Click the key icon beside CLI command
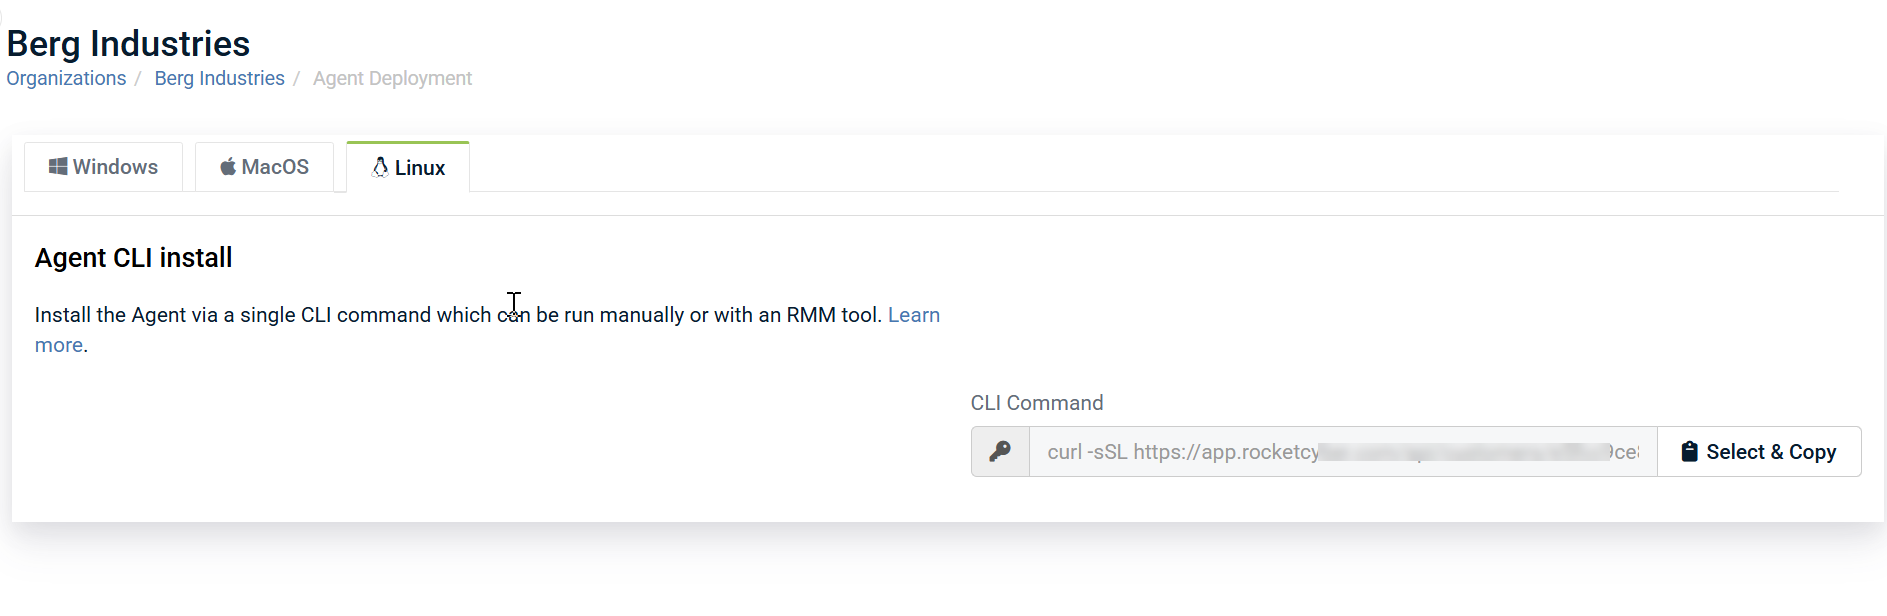The image size is (1887, 616). pos(1000,452)
